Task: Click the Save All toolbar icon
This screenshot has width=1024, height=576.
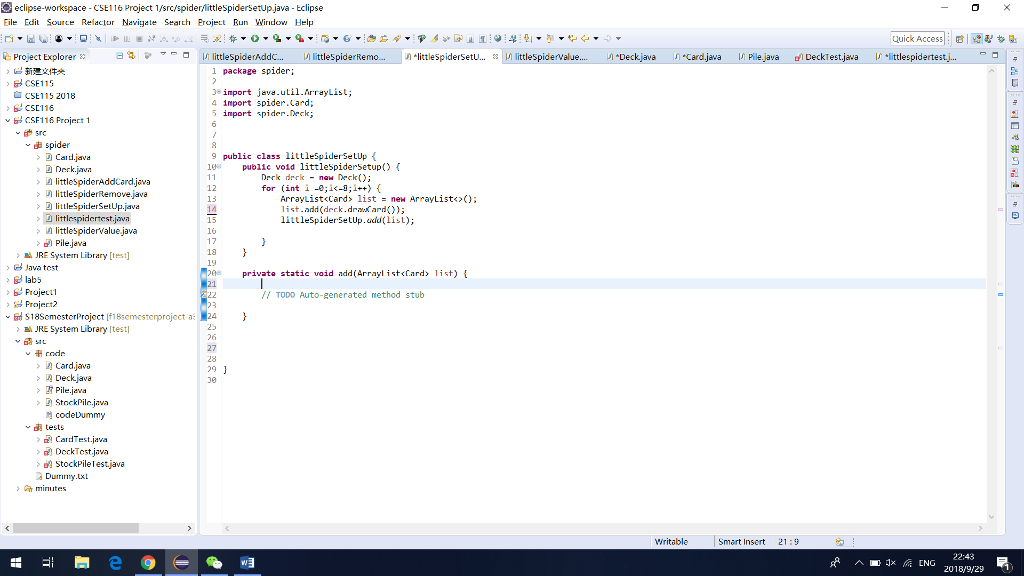Action: (x=43, y=38)
